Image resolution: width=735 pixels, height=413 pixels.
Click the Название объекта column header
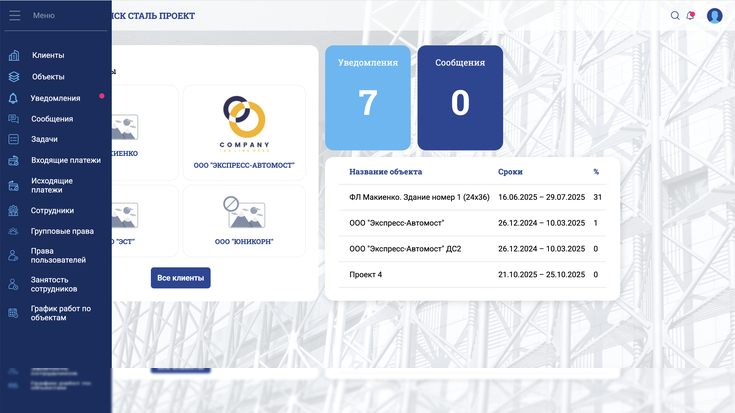pos(385,172)
